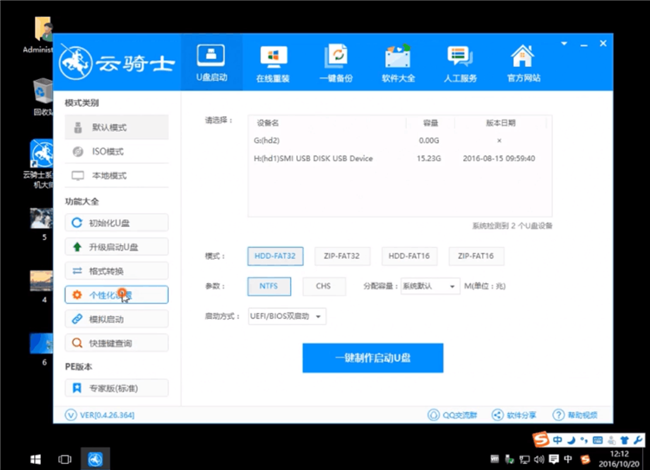Go to the 软件大全 tab

398,63
